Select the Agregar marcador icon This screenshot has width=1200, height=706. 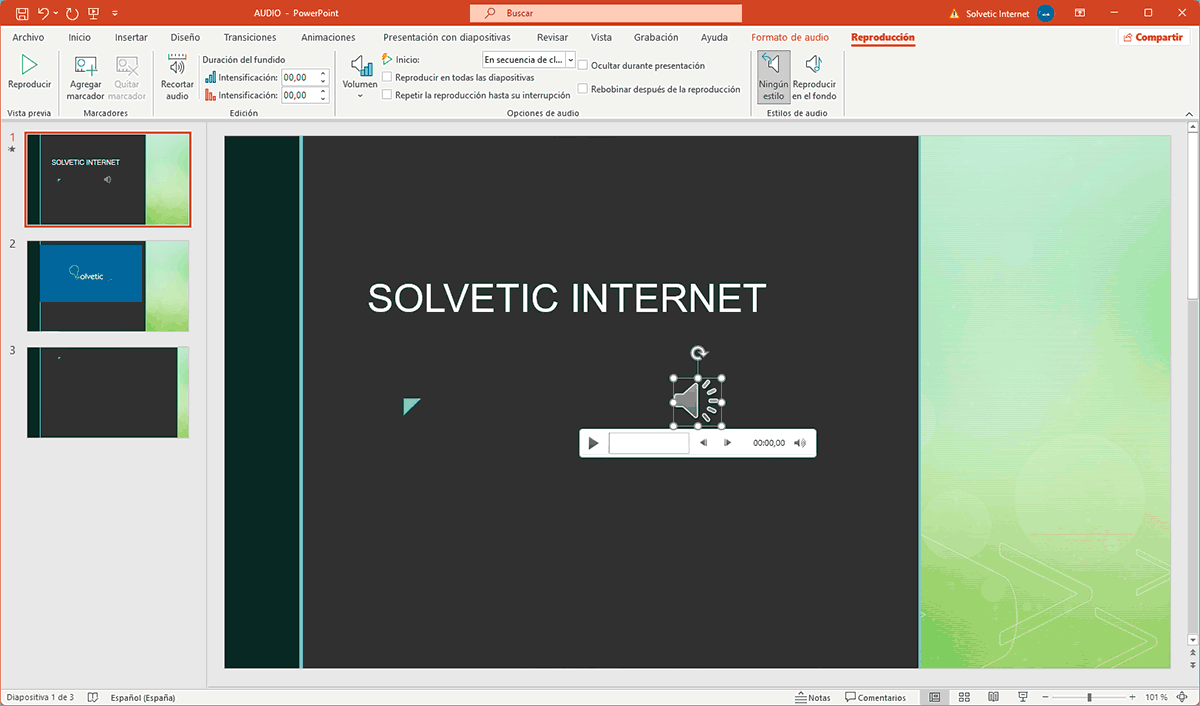pos(85,75)
